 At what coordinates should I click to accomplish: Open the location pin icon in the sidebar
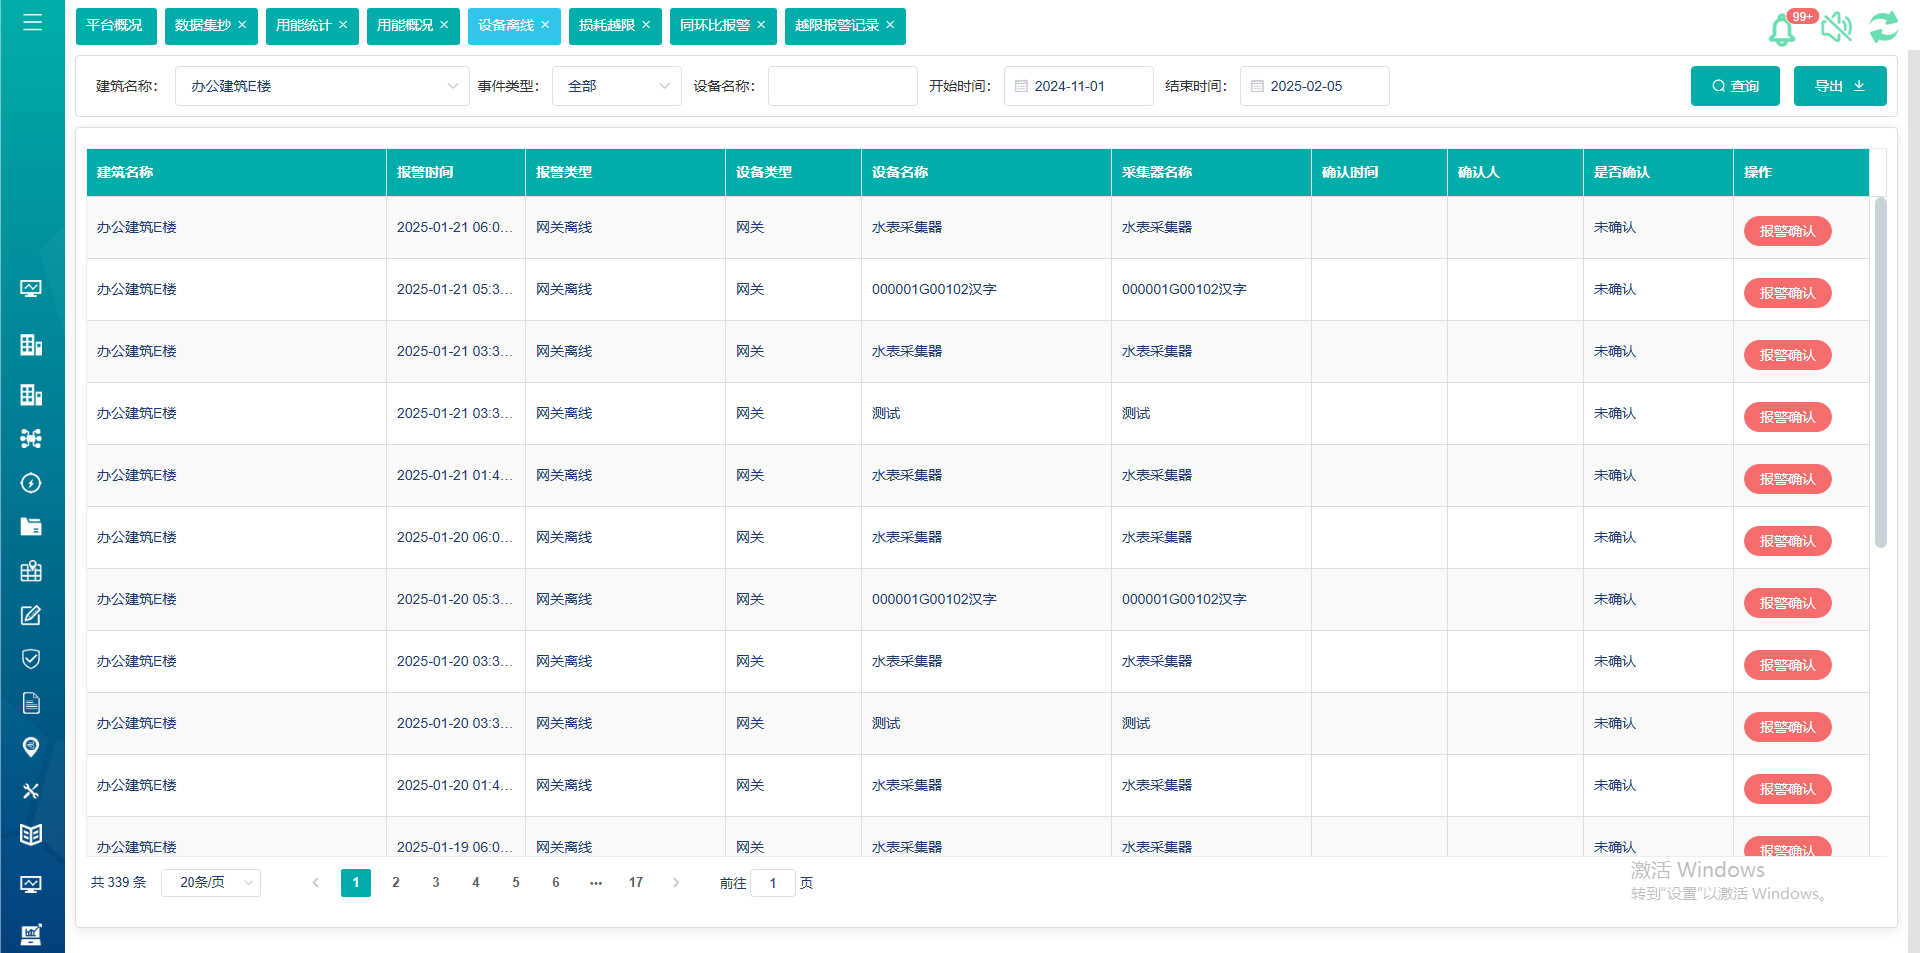[31, 747]
